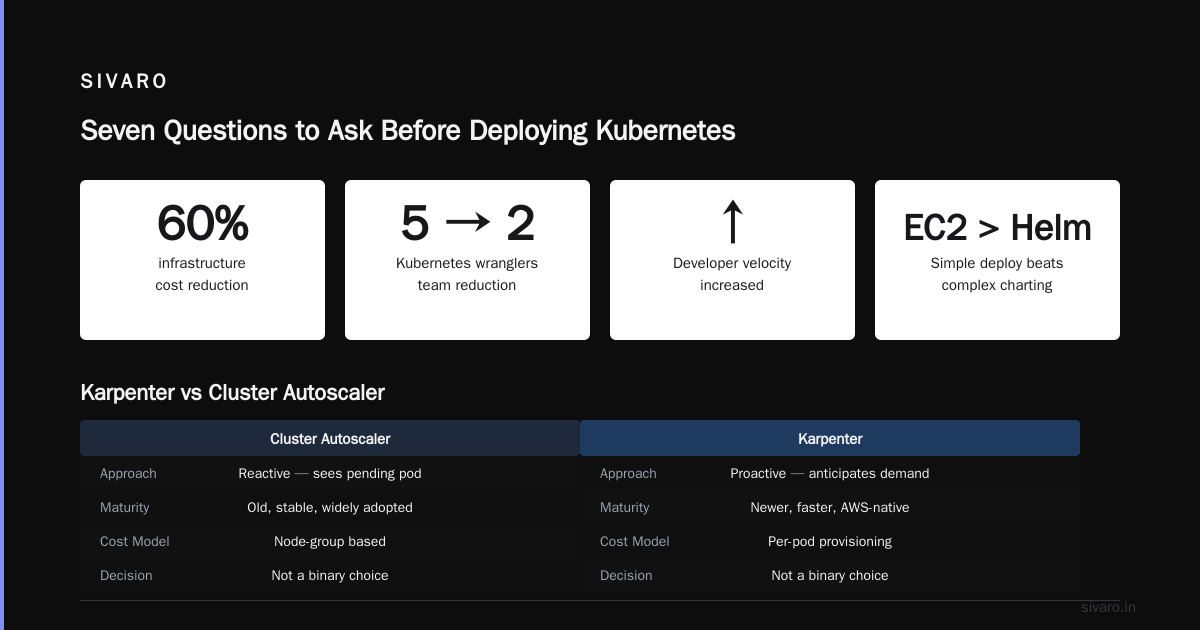Click the Karpenter vs Cluster Autoscaler heading
The image size is (1200, 630).
tap(232, 393)
